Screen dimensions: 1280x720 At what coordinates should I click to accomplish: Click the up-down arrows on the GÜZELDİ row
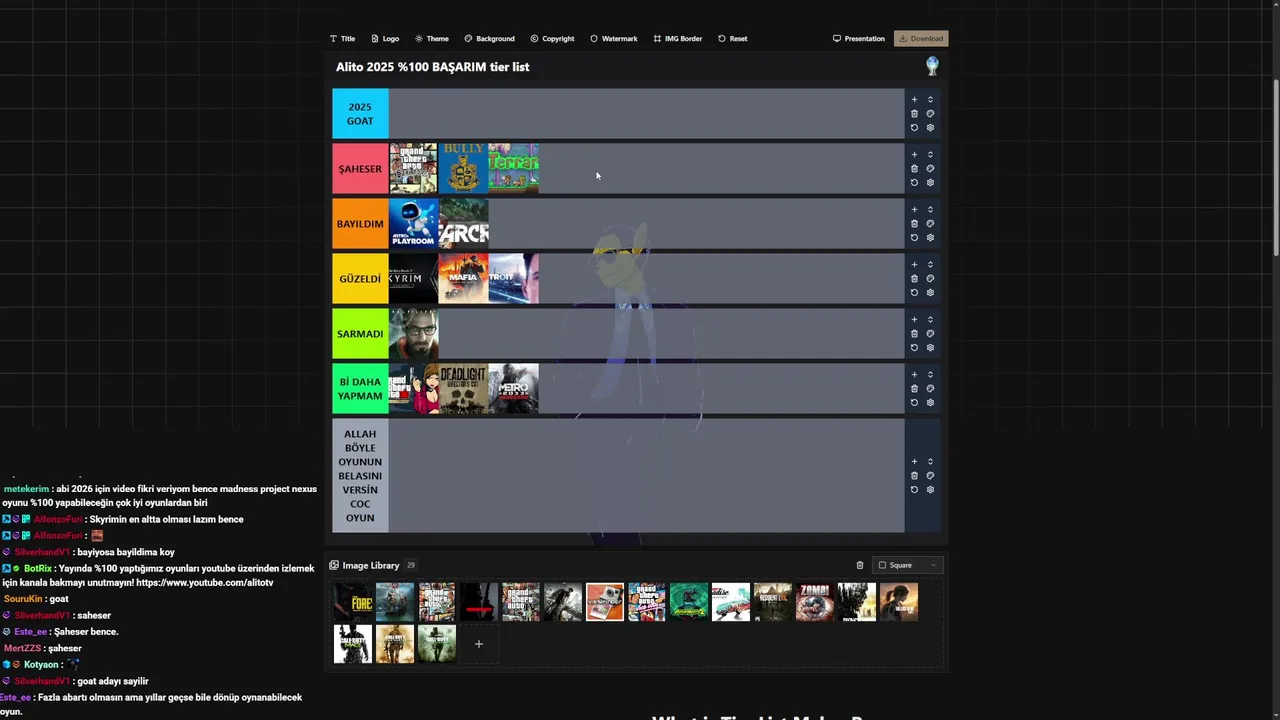point(930,264)
